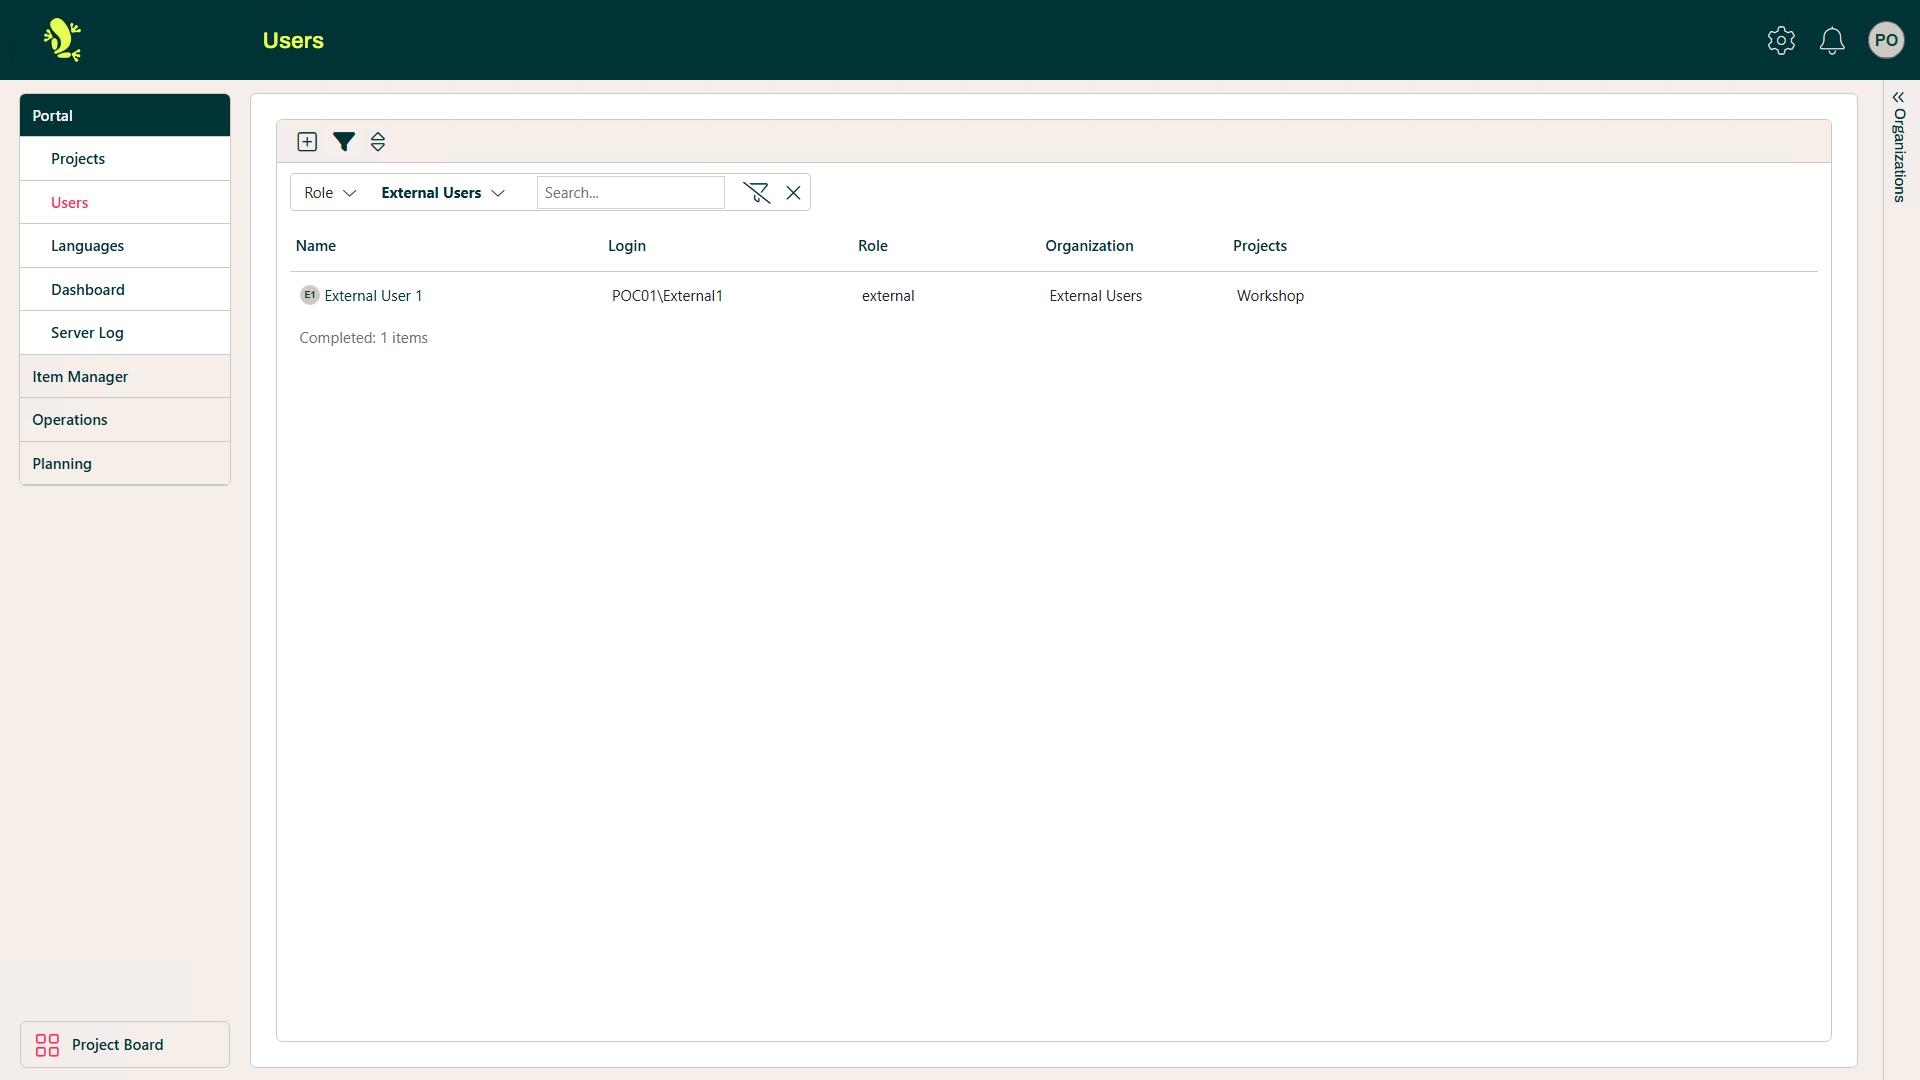Click the PO profile avatar

(x=1886, y=41)
